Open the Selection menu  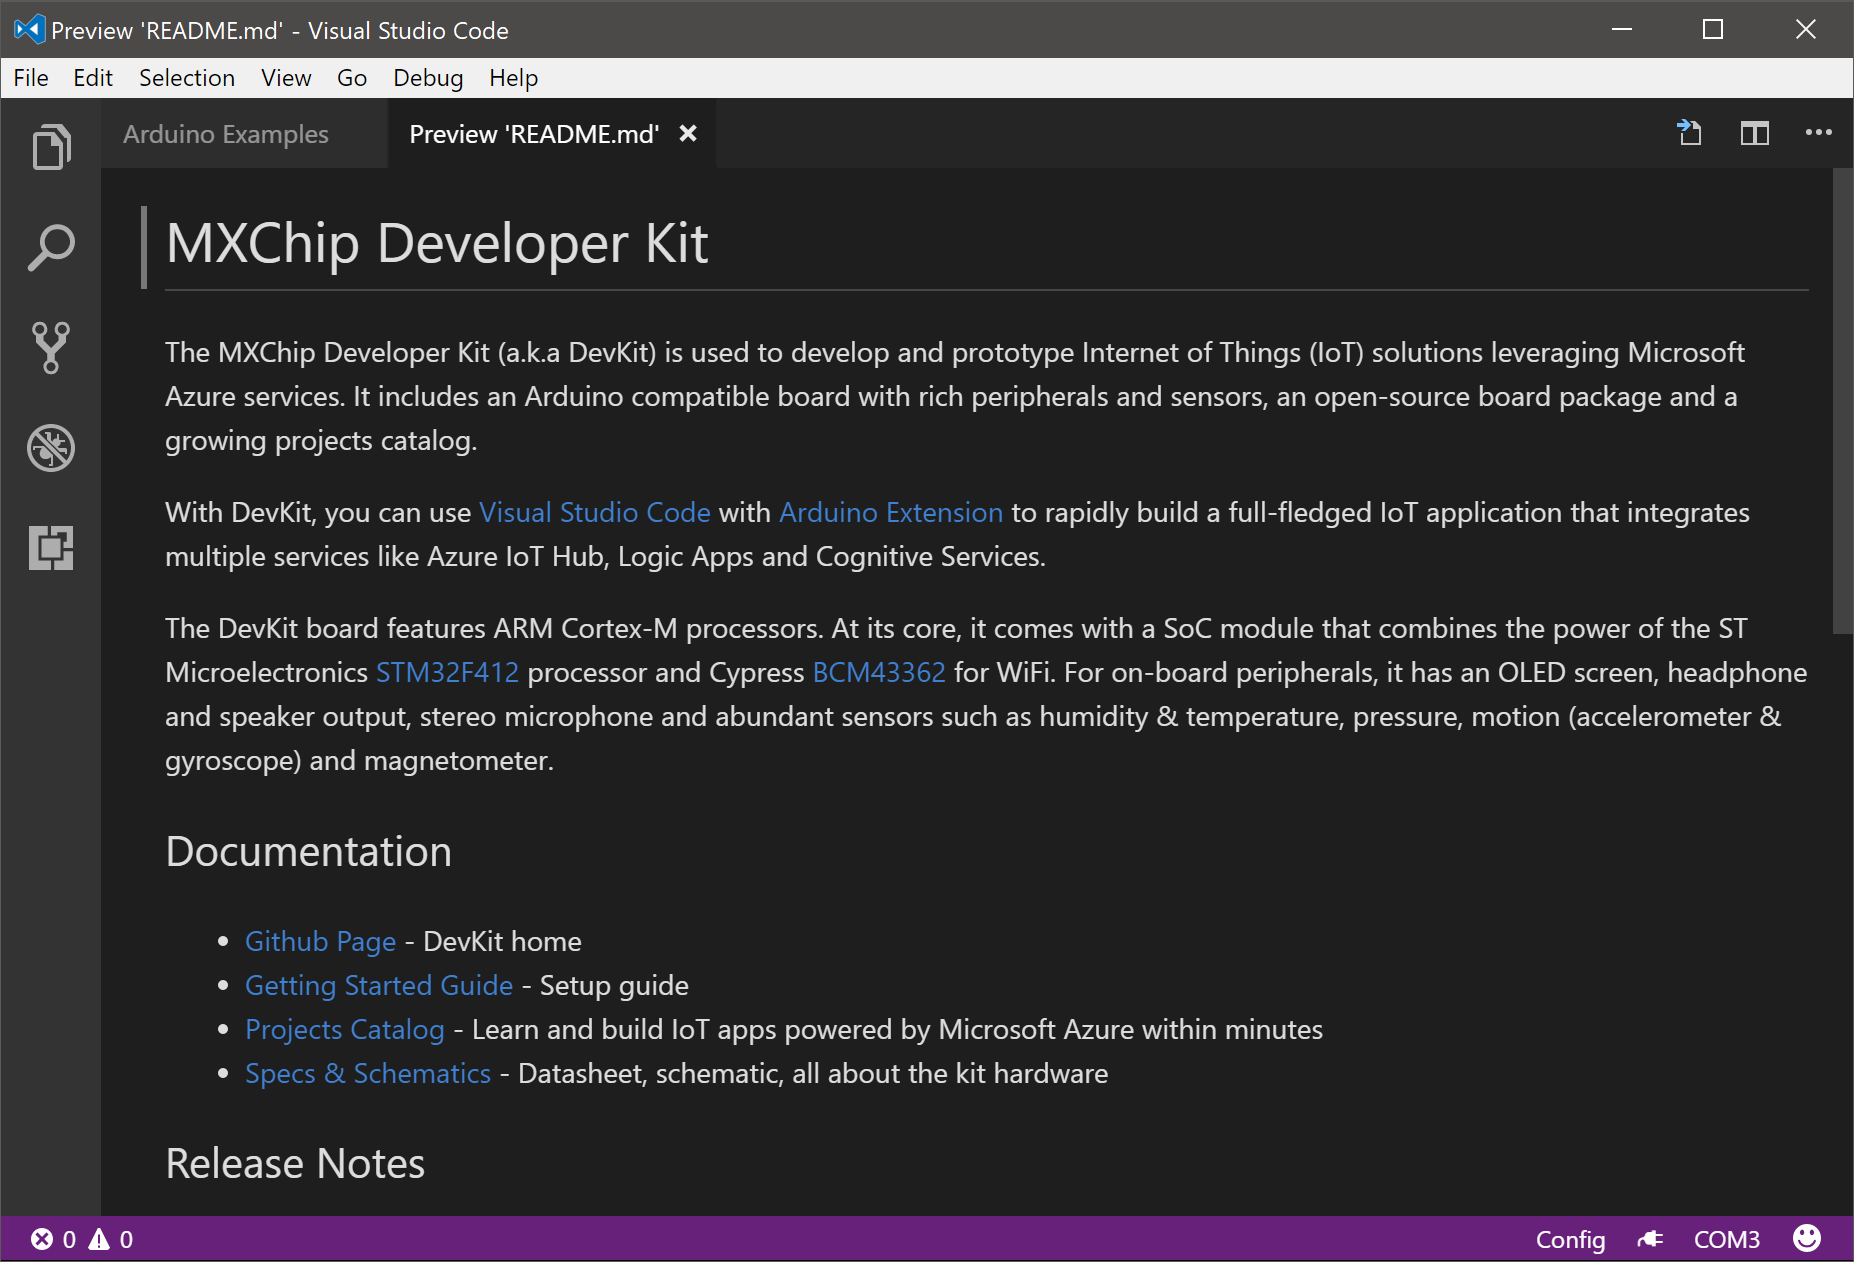click(187, 78)
